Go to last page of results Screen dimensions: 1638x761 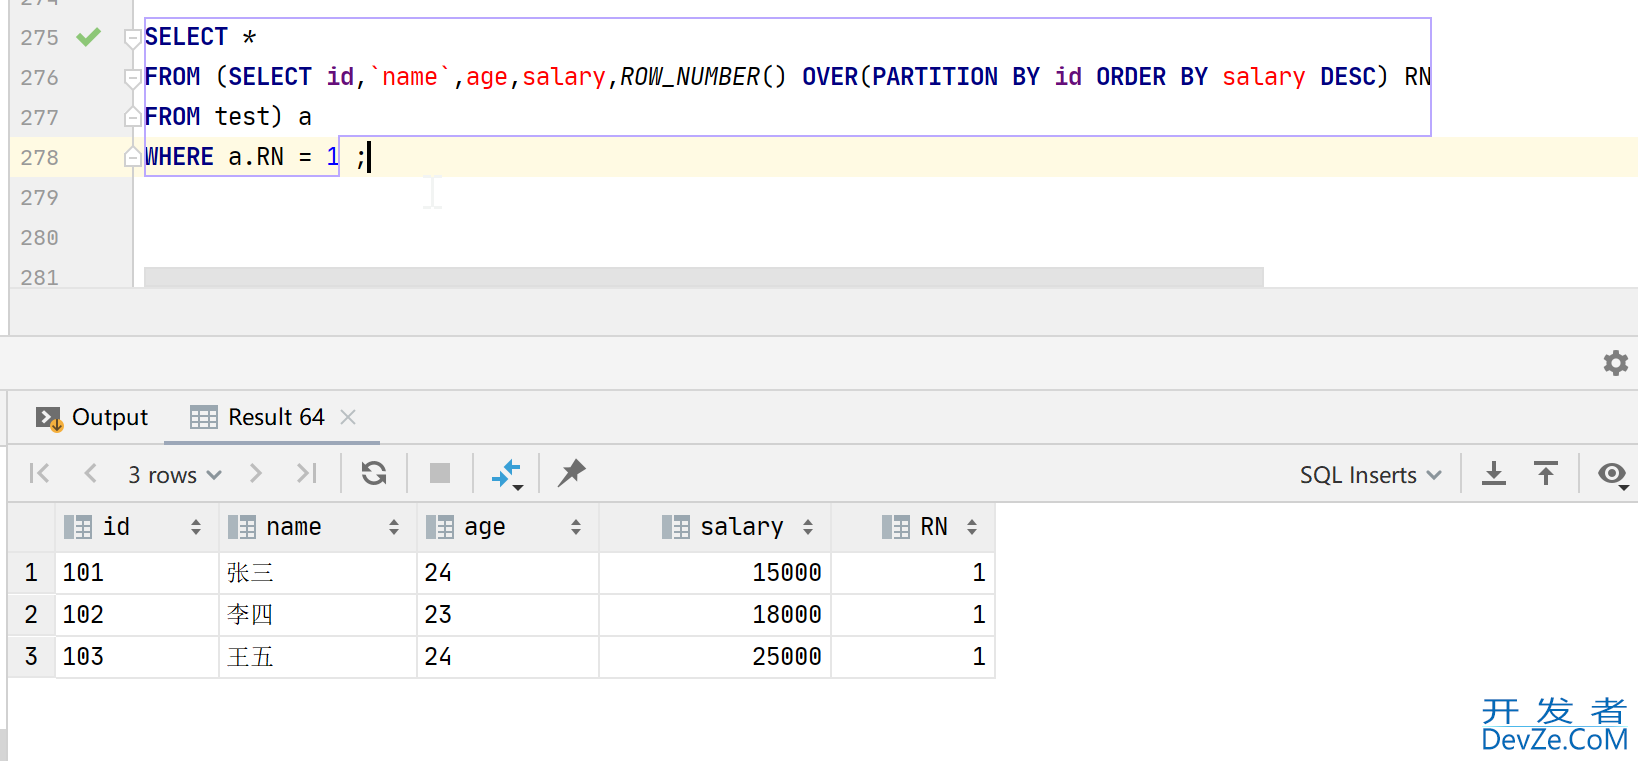tap(306, 473)
